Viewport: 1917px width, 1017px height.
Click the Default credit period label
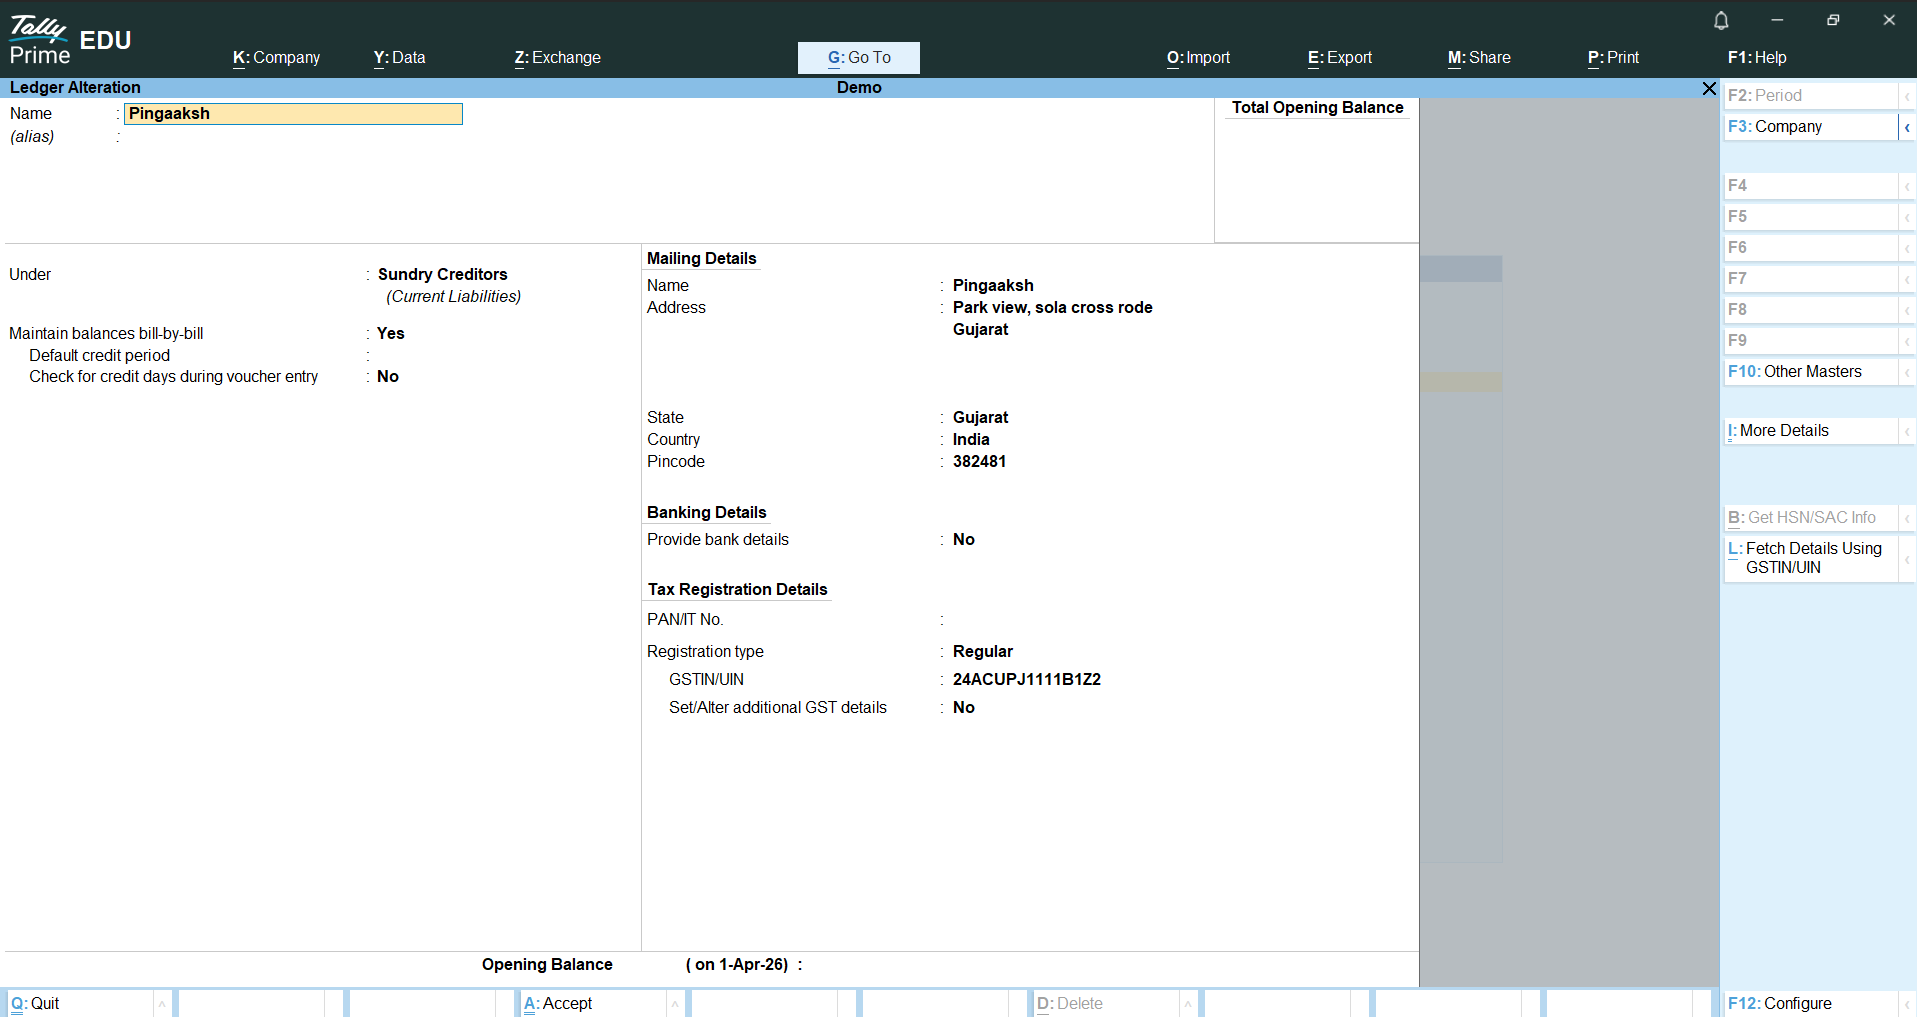coord(99,355)
